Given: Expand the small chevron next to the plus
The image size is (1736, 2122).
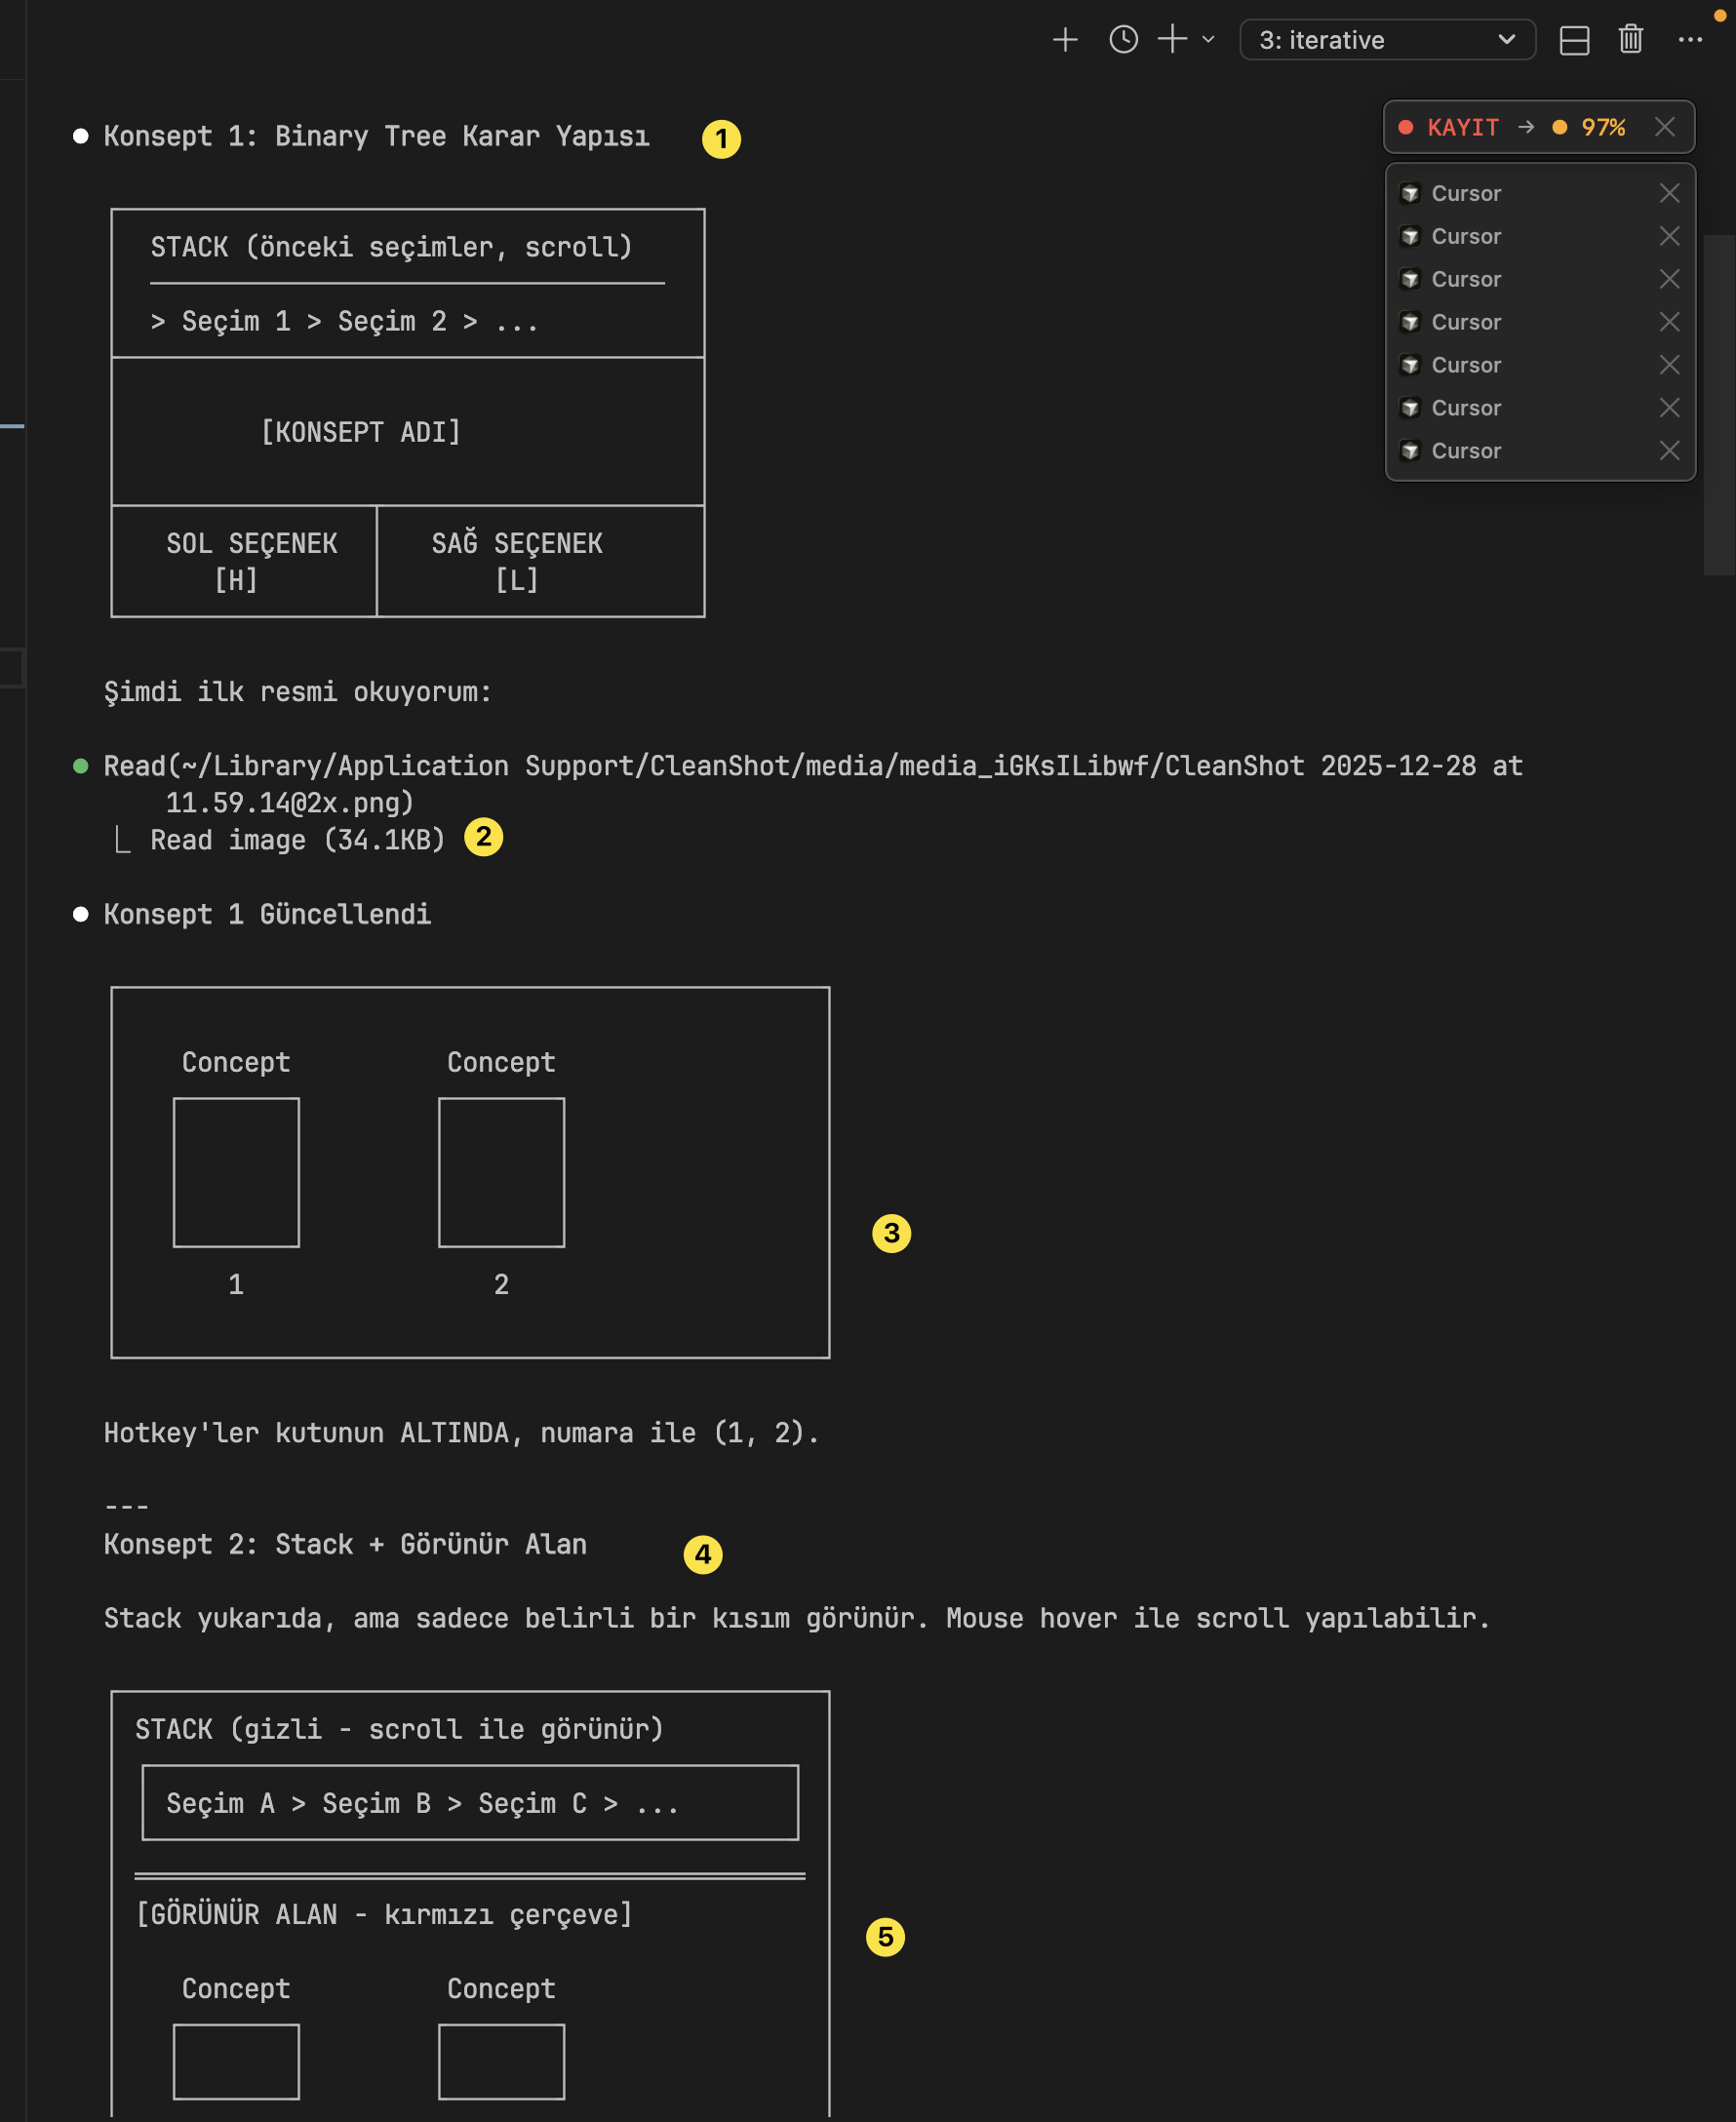Looking at the screenshot, I should [x=1208, y=40].
